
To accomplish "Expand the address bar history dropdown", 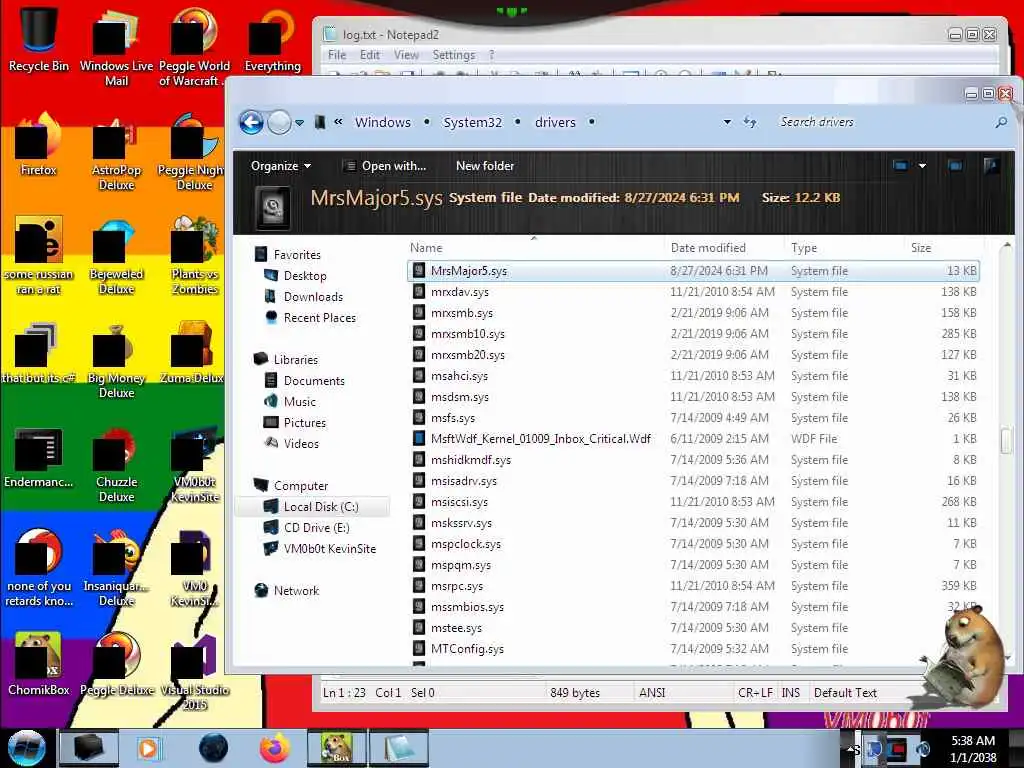I will pyautogui.click(x=727, y=122).
